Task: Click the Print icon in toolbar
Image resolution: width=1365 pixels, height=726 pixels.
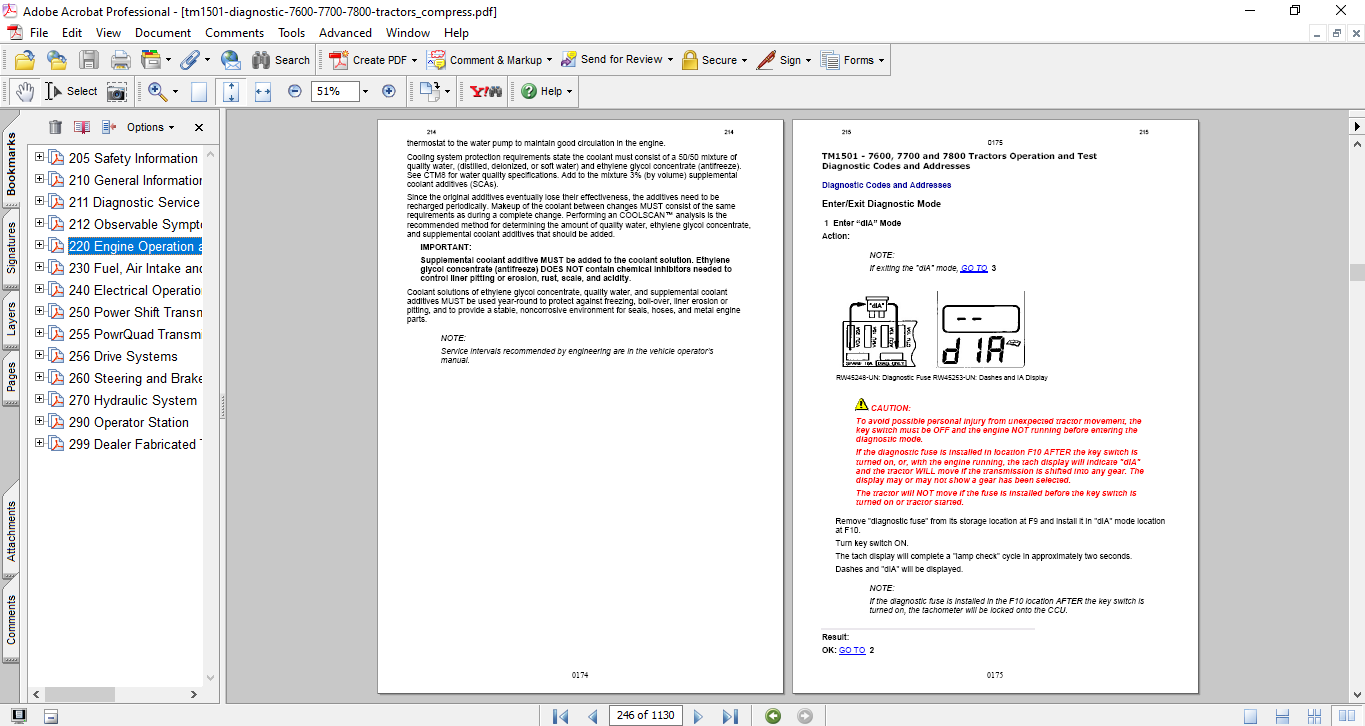Action: (121, 60)
